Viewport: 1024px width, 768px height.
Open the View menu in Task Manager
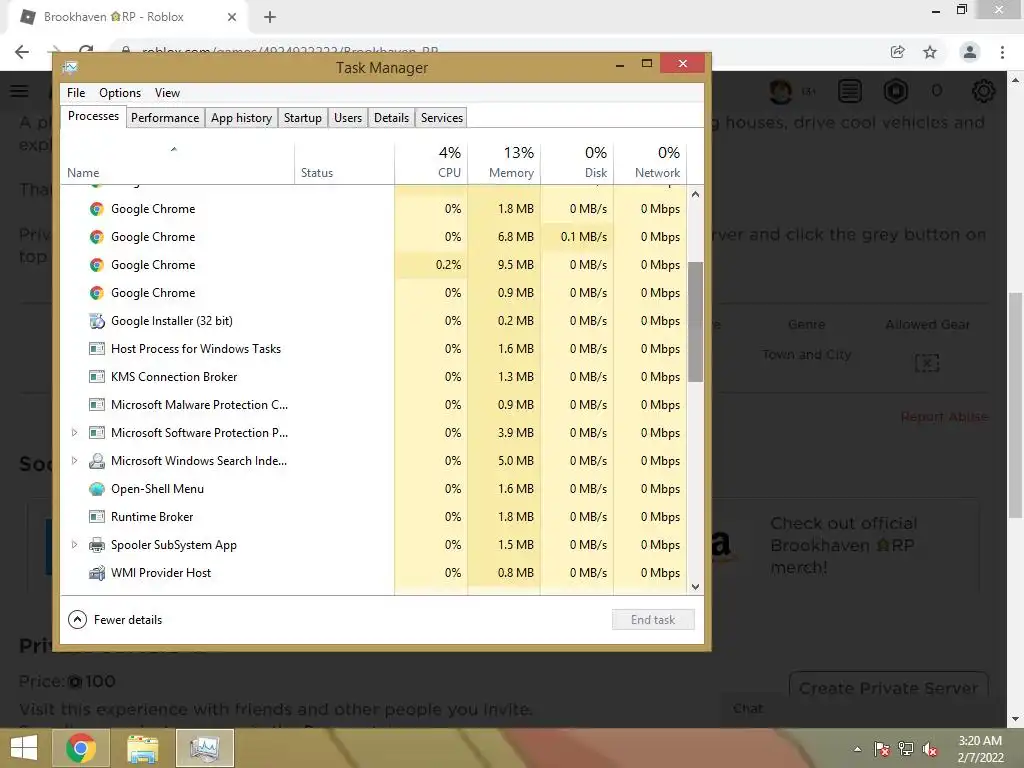tap(167, 93)
